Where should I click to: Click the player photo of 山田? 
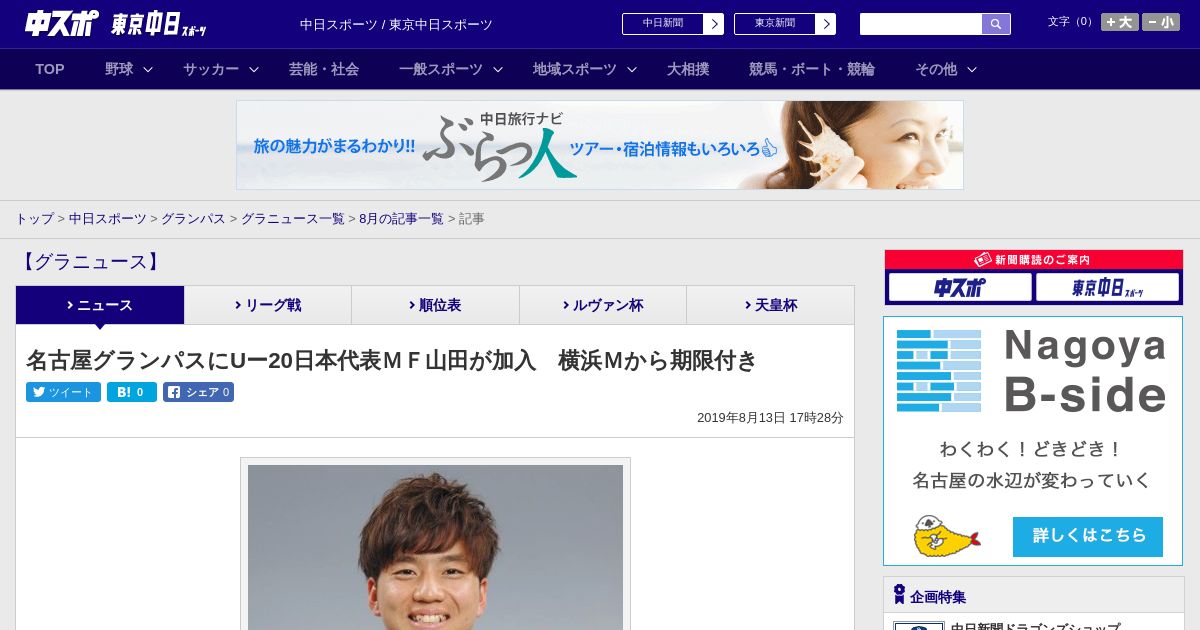[x=435, y=547]
